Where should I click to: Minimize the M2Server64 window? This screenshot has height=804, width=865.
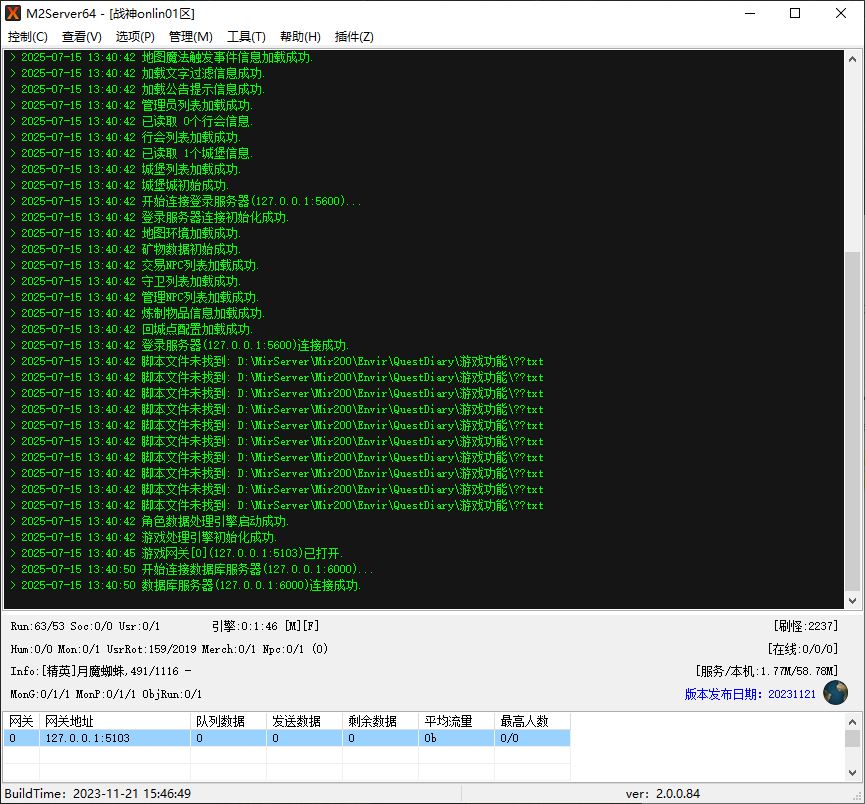tap(750, 13)
